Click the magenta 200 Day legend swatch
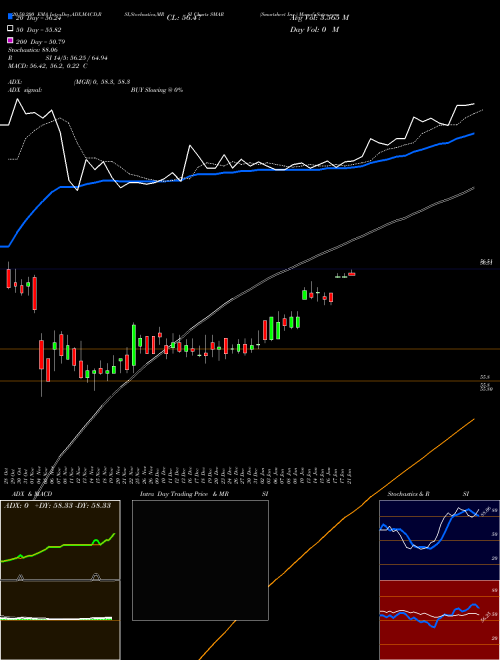This screenshot has width=500, height=660. 10,41
